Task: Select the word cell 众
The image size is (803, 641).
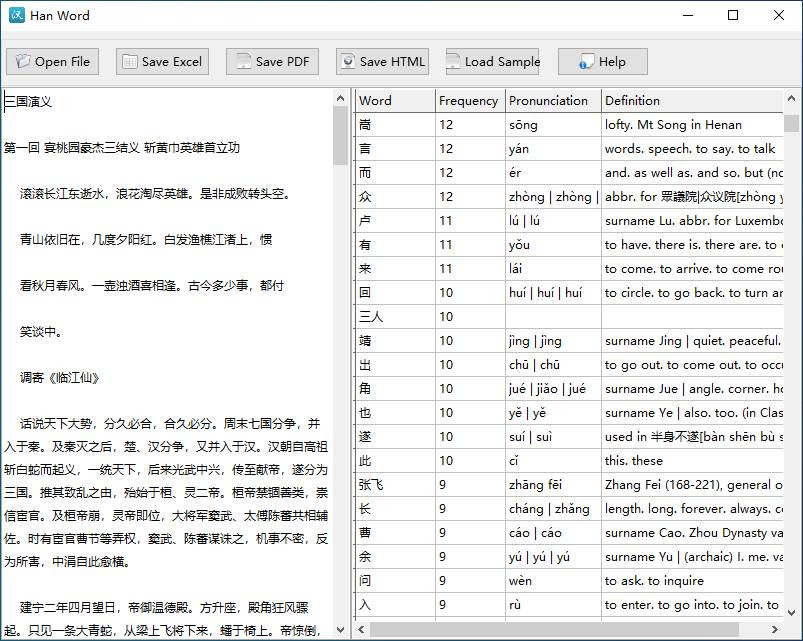Action: 394,197
